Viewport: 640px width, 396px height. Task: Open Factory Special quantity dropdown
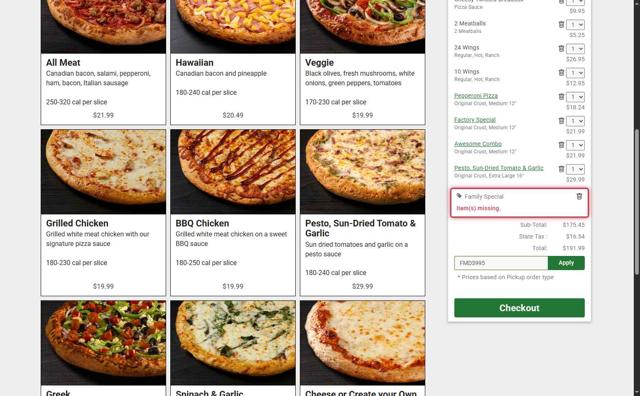pos(575,121)
